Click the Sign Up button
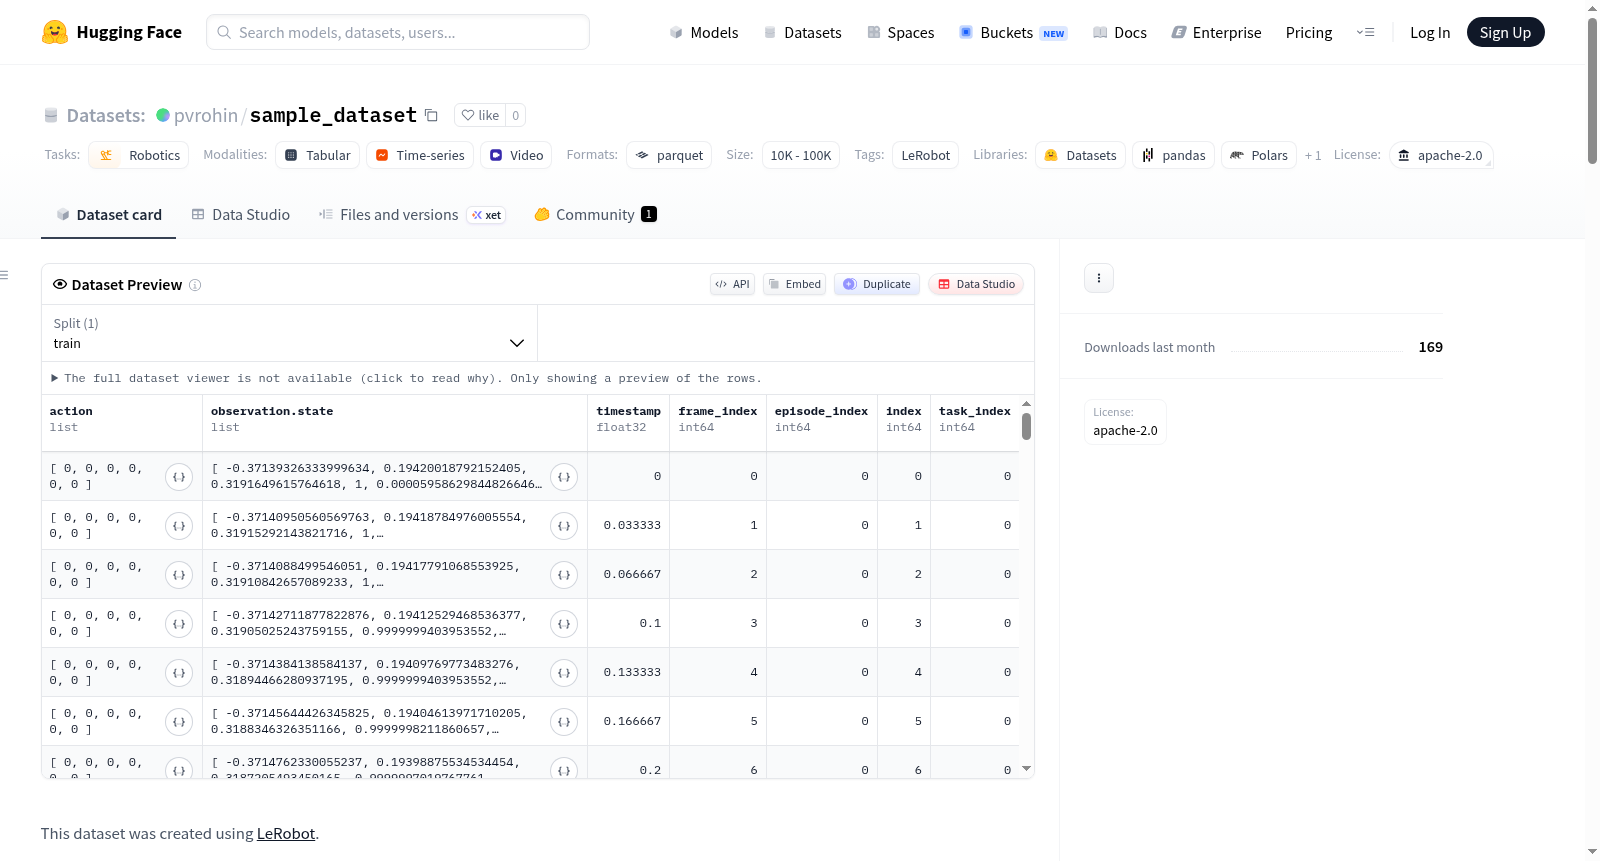Viewport: 1600px width, 861px height. pos(1505,32)
